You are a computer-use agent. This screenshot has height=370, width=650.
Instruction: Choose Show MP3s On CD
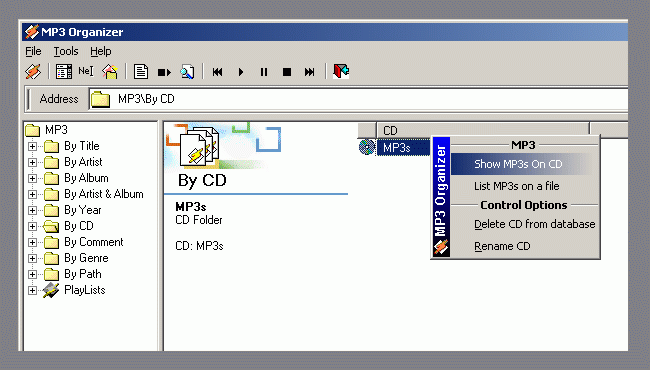click(524, 164)
